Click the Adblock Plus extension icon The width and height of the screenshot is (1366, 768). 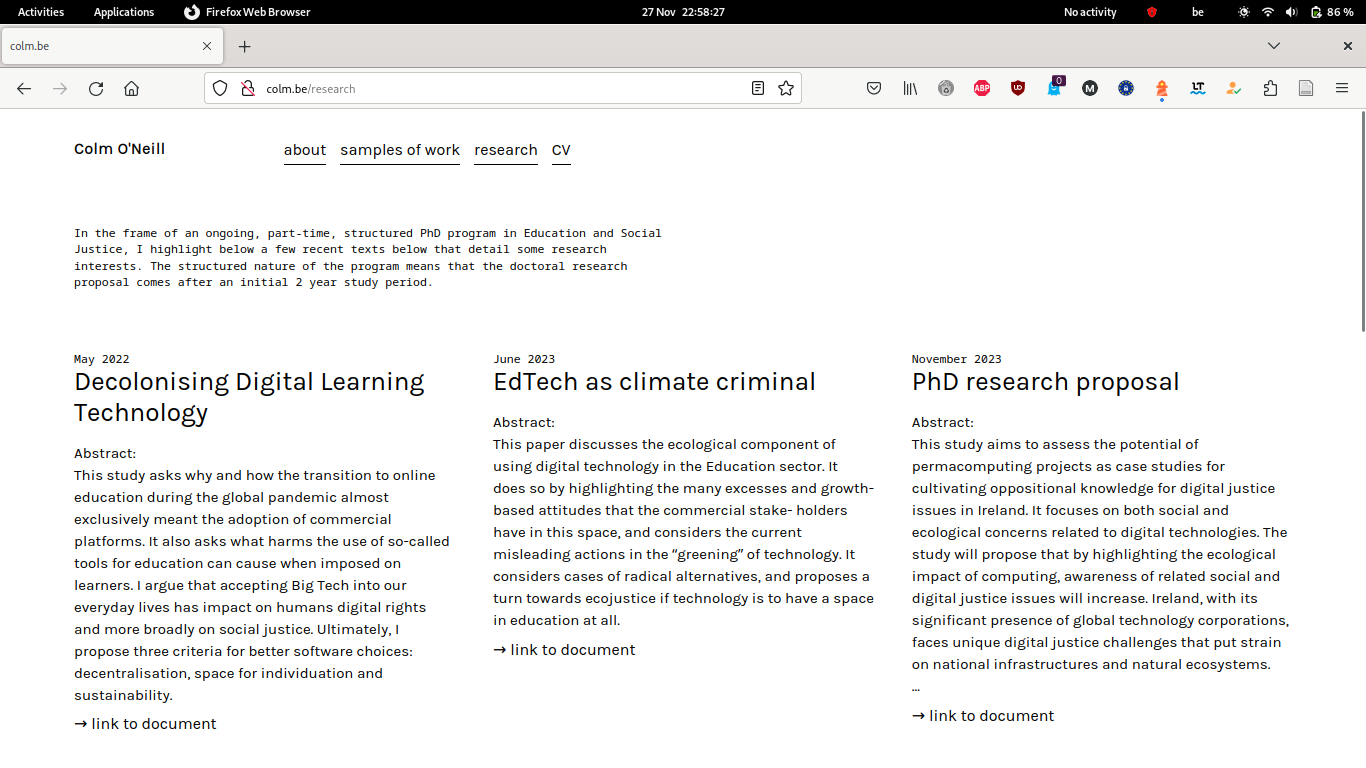point(982,88)
